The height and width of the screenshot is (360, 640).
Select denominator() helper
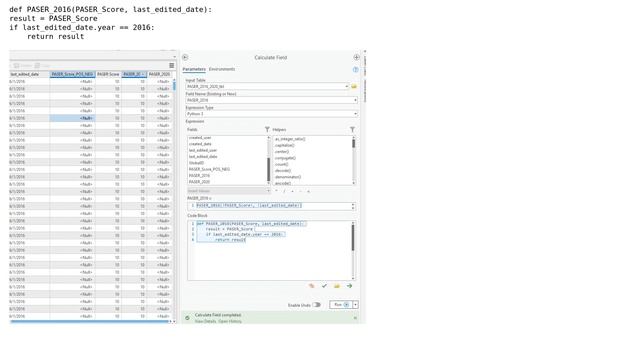pos(288,177)
